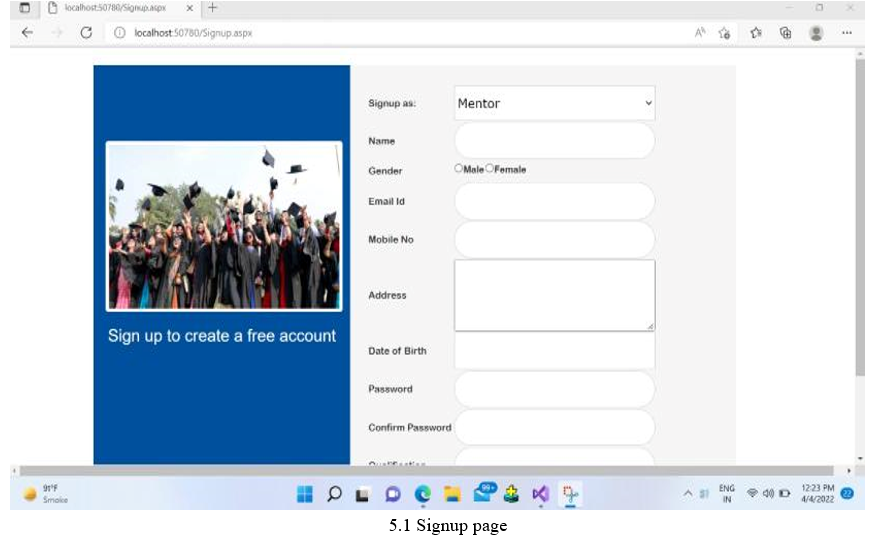The width and height of the screenshot is (872, 539).
Task: Click the 'Sign up to create a free account' text
Action: pos(222,336)
